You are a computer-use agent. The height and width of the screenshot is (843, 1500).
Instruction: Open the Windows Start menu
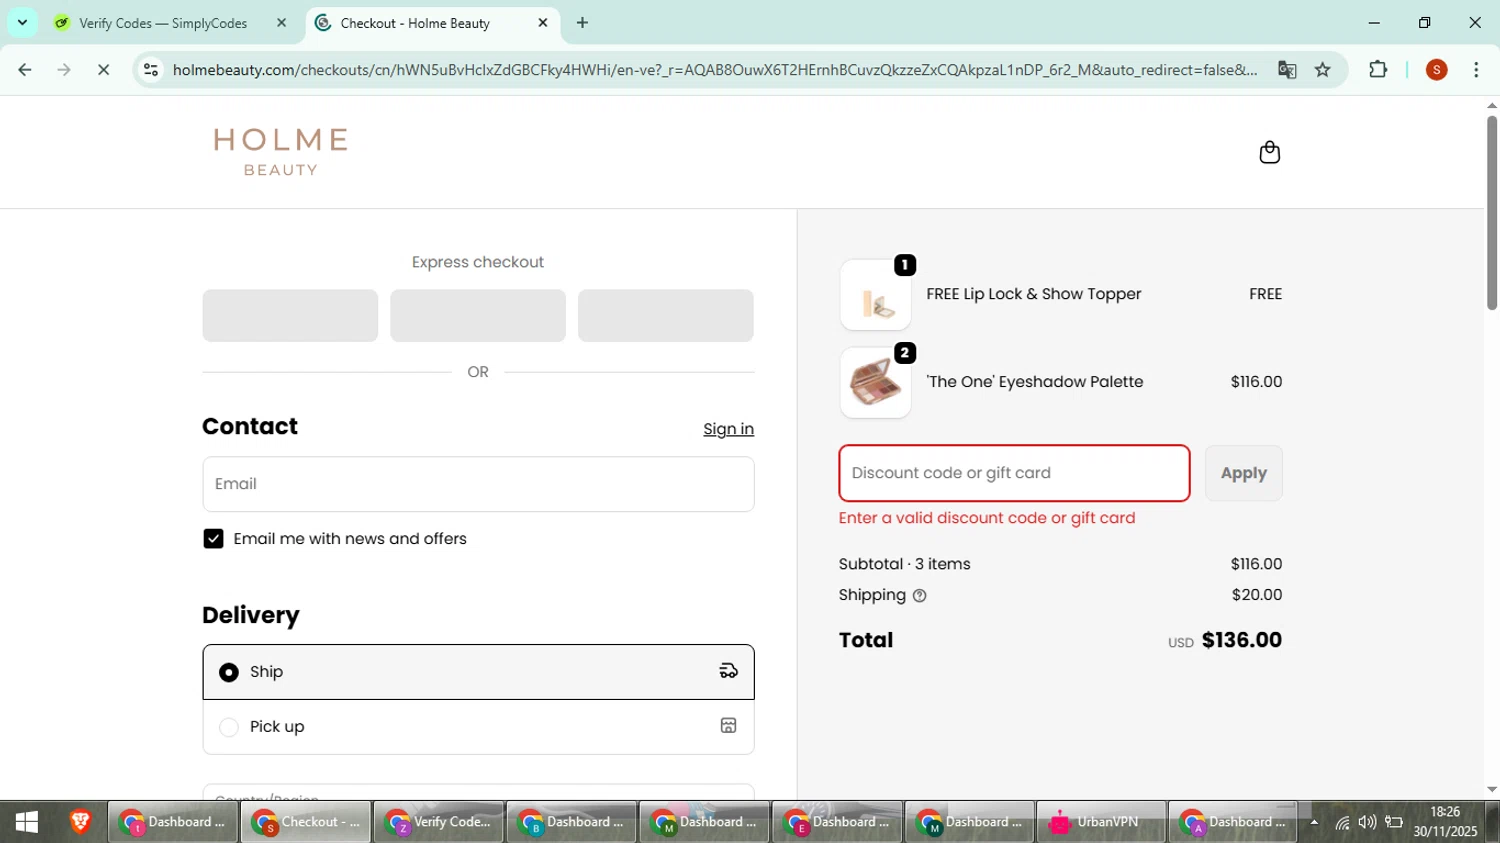[x=27, y=822]
